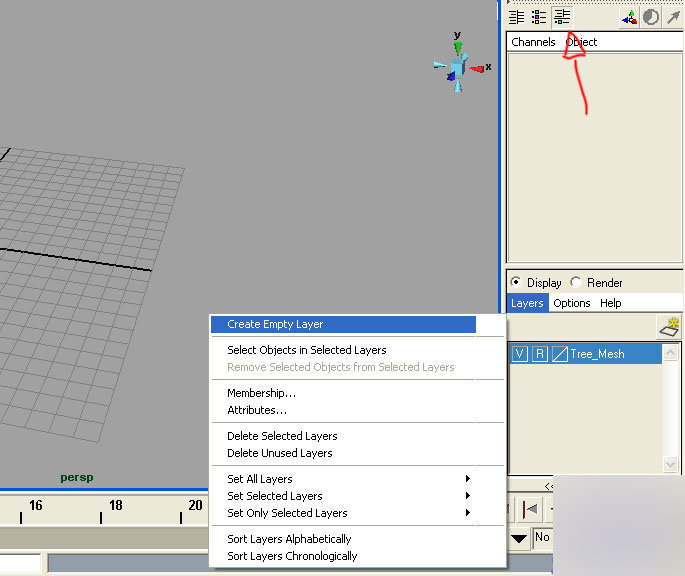The image size is (685, 576).
Task: Toggle the R display type of Tree_Mesh
Action: [540, 354]
